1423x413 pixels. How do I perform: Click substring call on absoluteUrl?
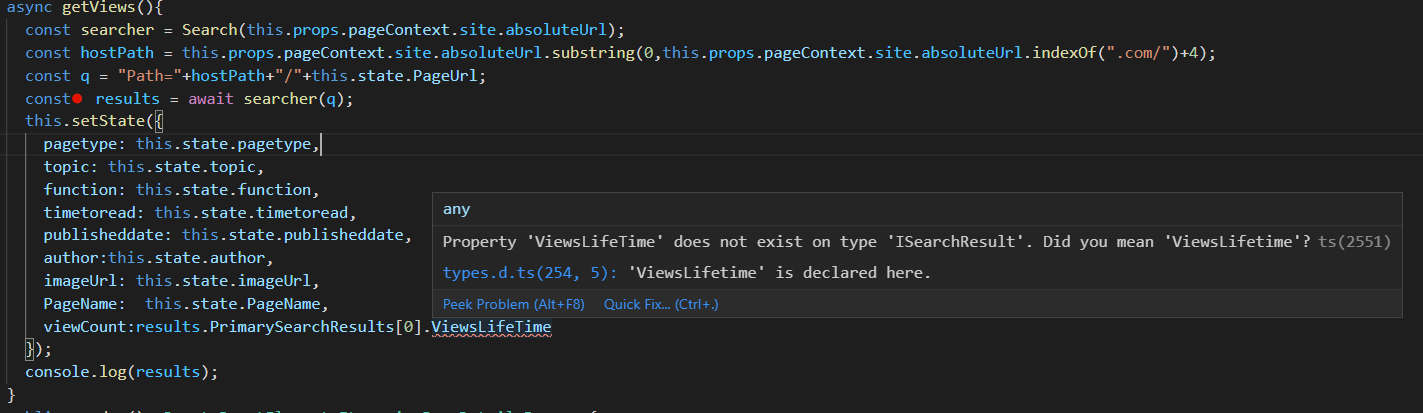pos(595,52)
